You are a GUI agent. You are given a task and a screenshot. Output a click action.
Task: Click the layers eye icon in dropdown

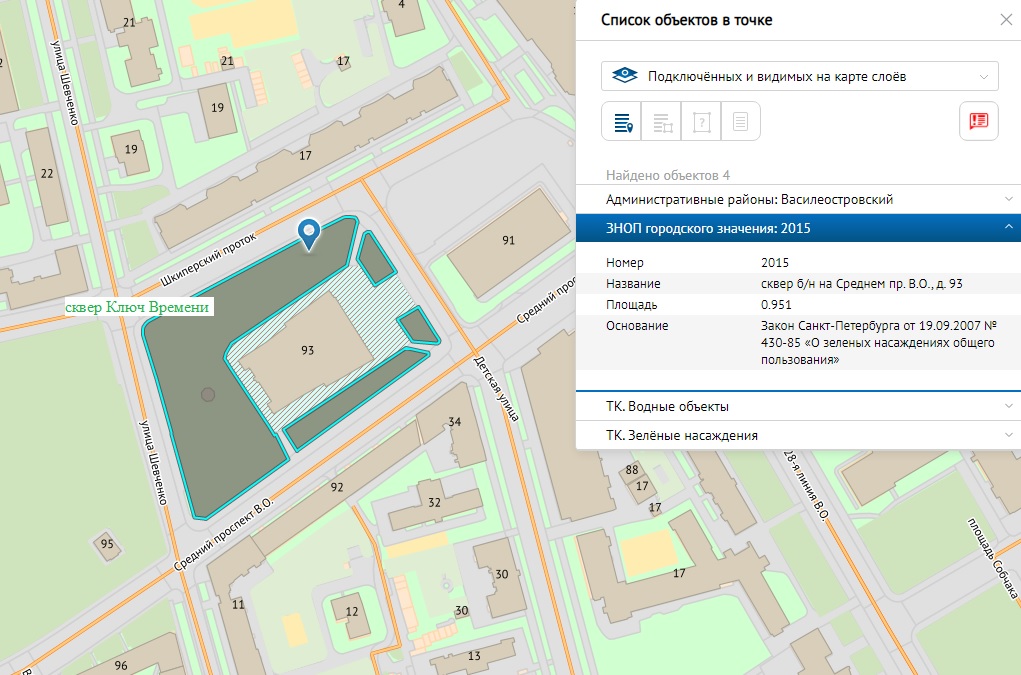tap(625, 76)
